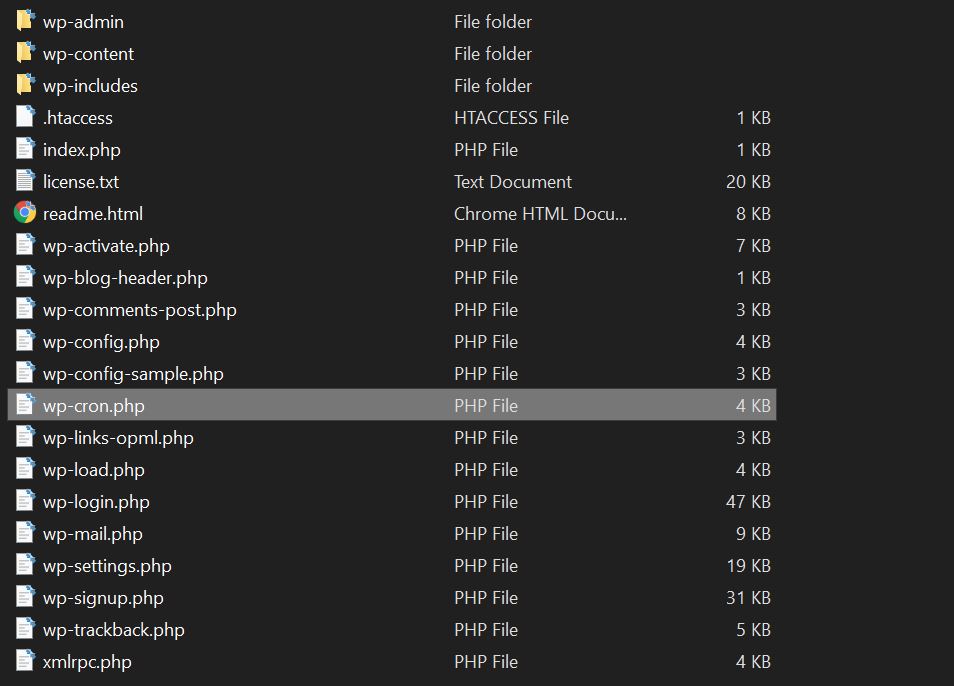Image resolution: width=954 pixels, height=686 pixels.
Task: Click the wp-login.php file icon
Action: [25, 501]
